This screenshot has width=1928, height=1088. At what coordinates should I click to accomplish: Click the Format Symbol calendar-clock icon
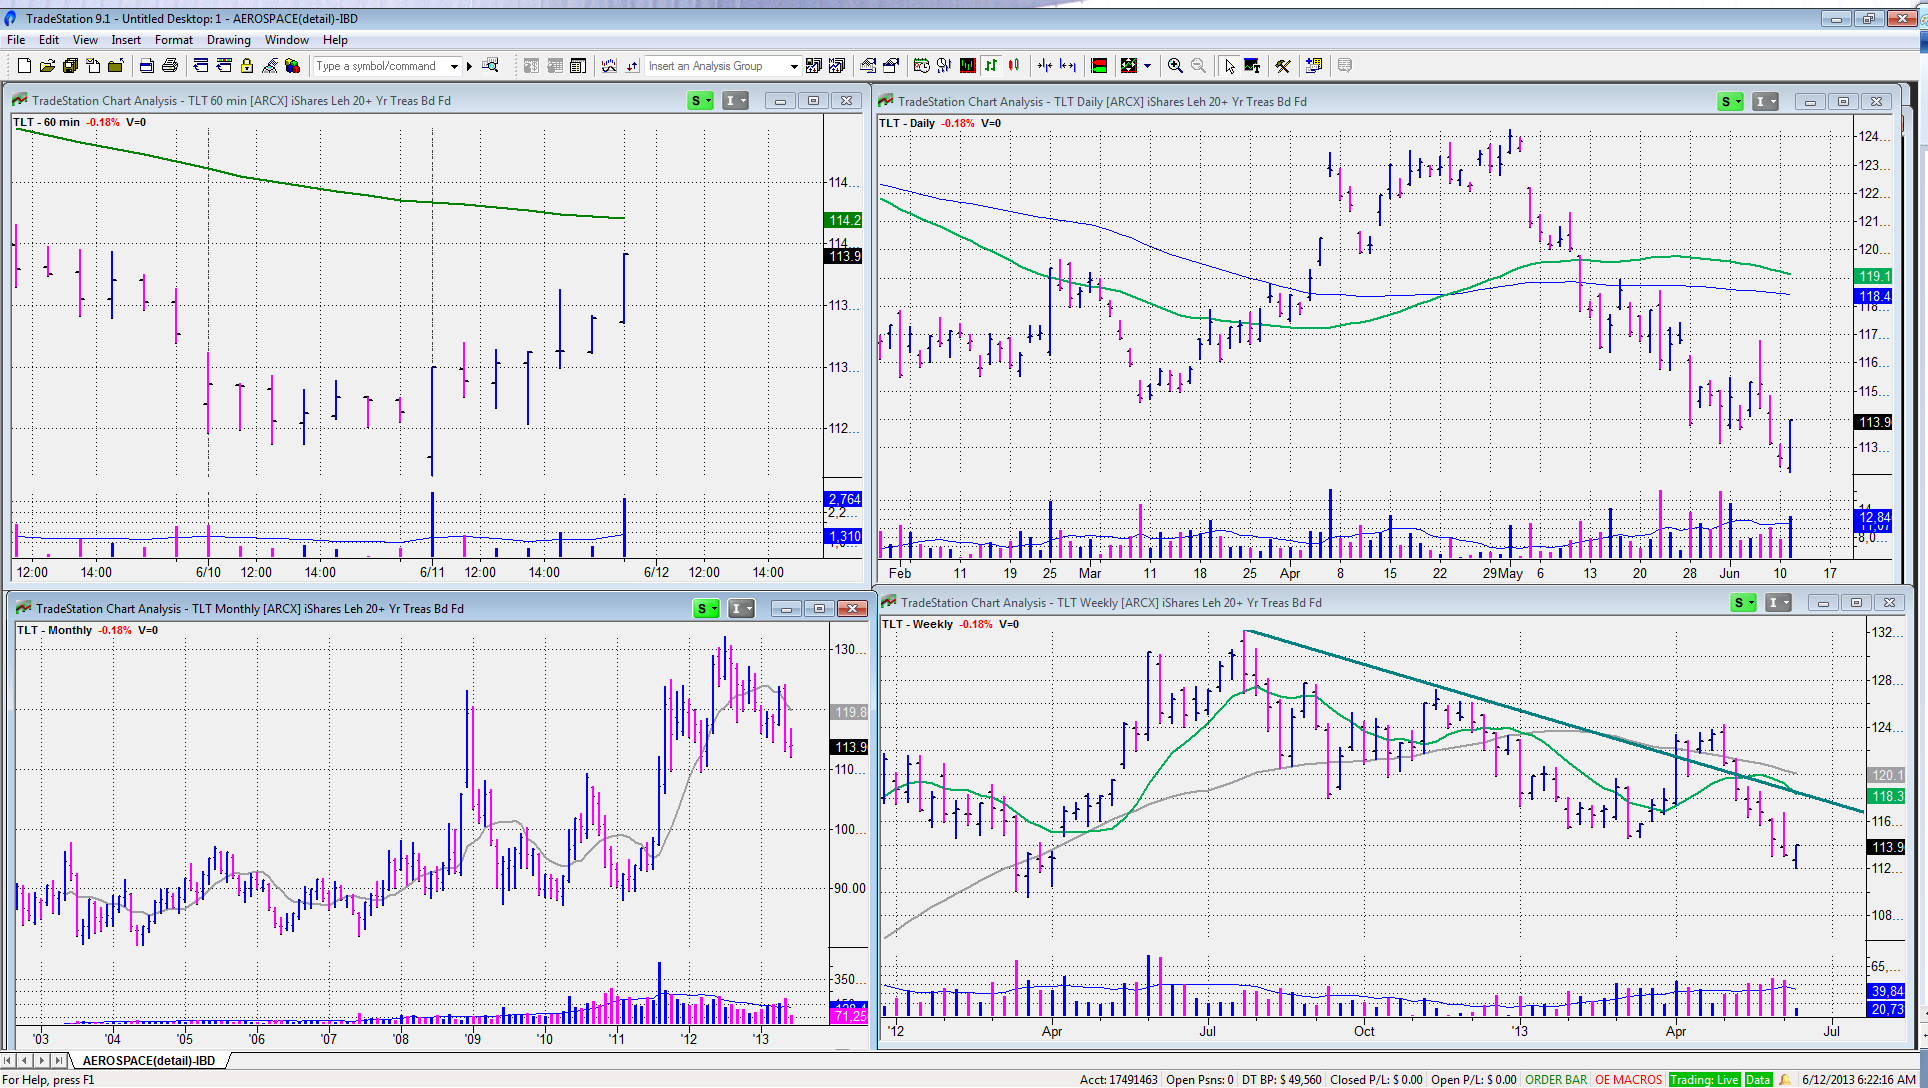pos(921,66)
